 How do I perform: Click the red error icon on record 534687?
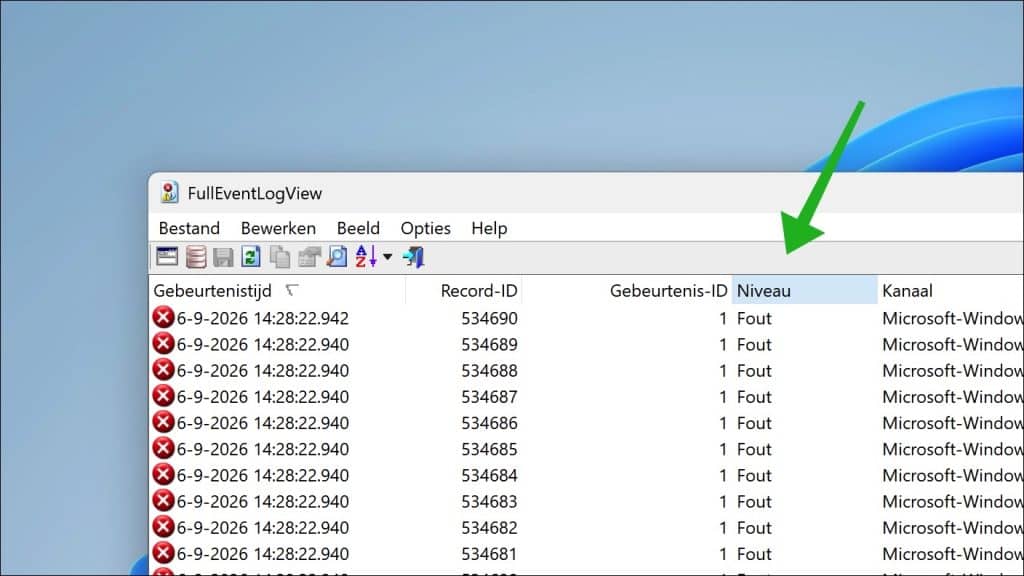click(163, 396)
